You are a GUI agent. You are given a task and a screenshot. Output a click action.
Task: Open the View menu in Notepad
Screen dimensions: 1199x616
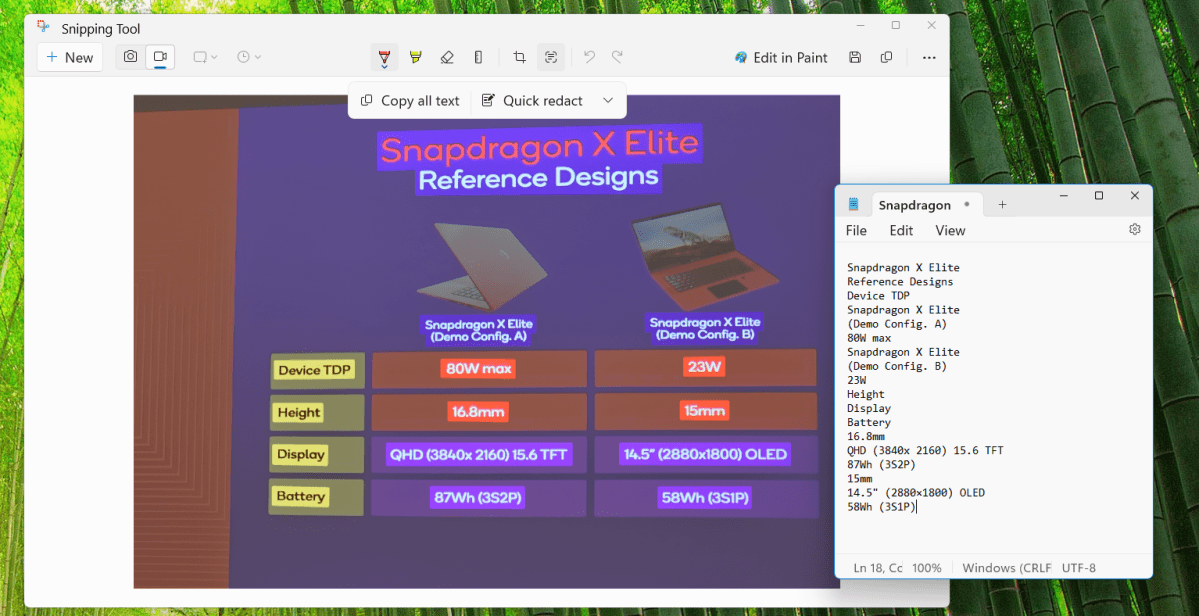(950, 231)
